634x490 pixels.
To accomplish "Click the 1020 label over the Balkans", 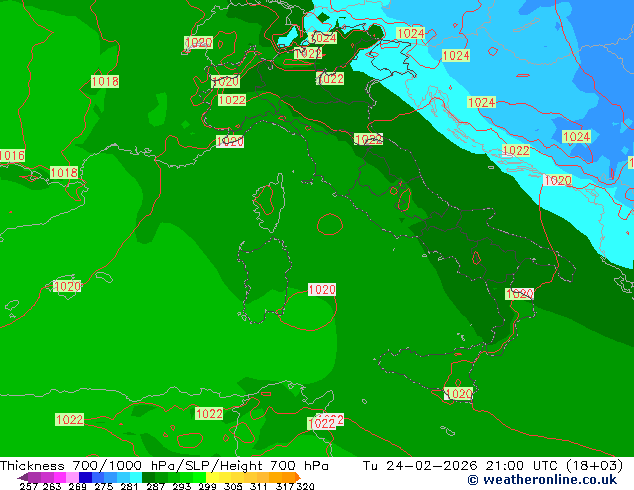I will point(558,180).
